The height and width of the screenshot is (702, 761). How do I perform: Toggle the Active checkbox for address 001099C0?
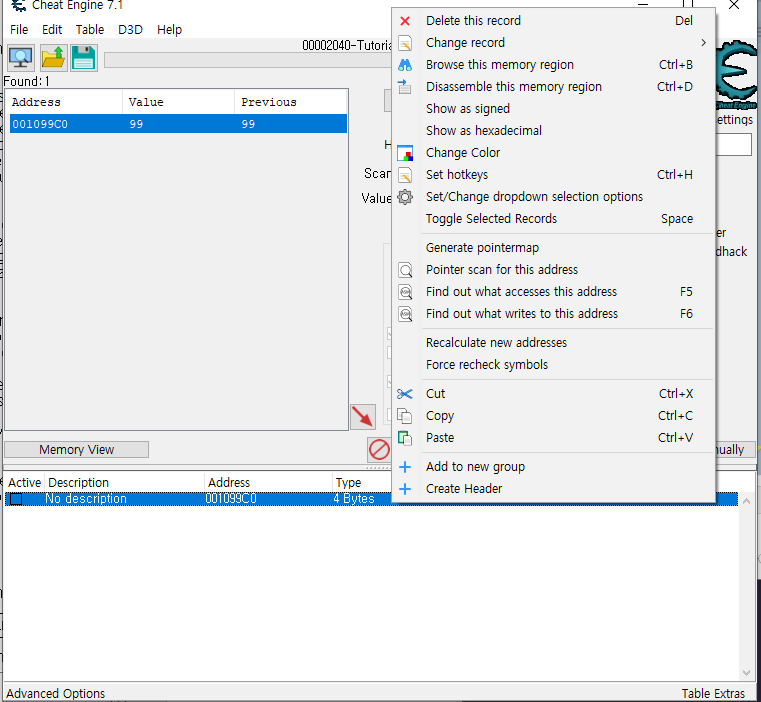tap(16, 499)
